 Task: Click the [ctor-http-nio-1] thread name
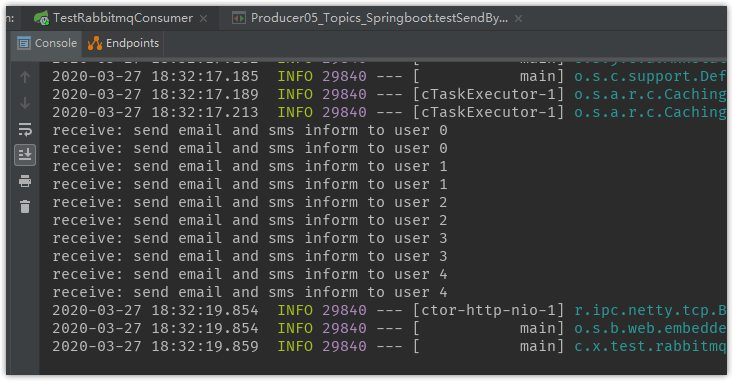pyautogui.click(x=489, y=310)
